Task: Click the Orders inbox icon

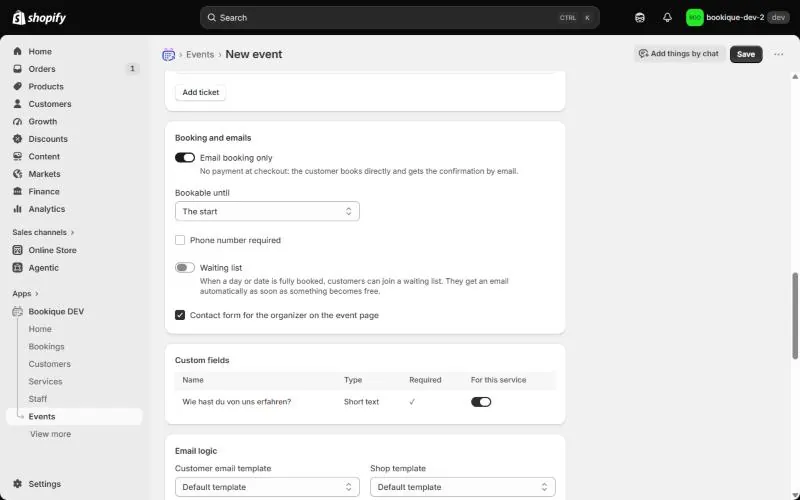Action: pyautogui.click(x=17, y=69)
